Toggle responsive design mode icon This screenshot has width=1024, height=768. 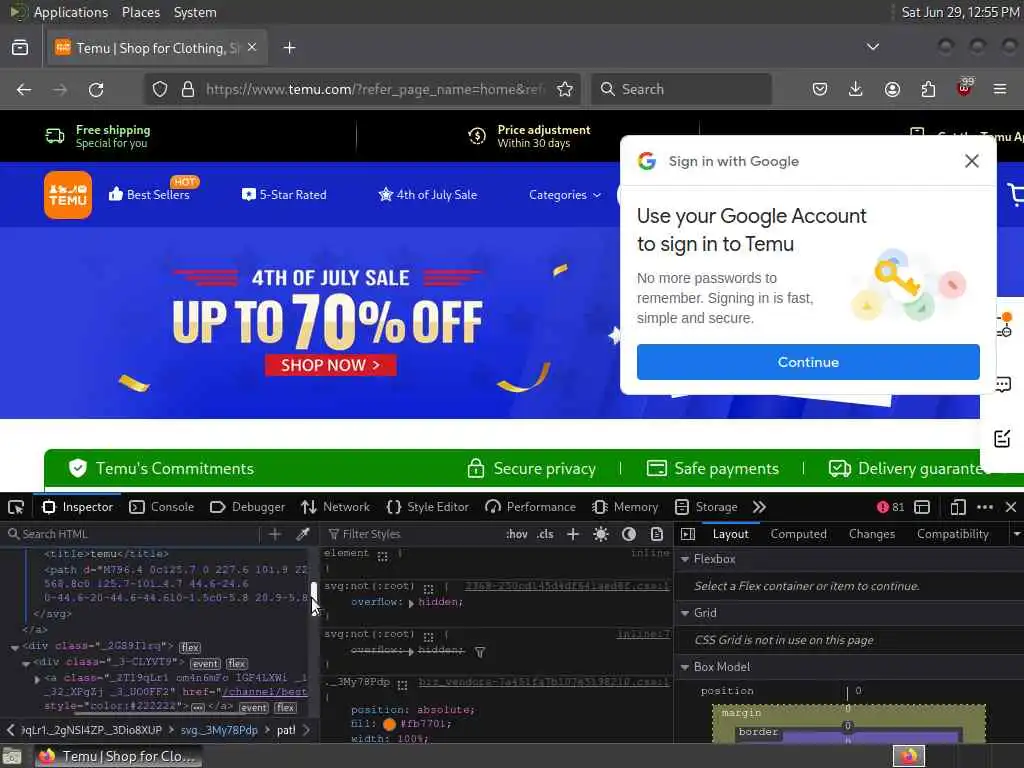[957, 507]
